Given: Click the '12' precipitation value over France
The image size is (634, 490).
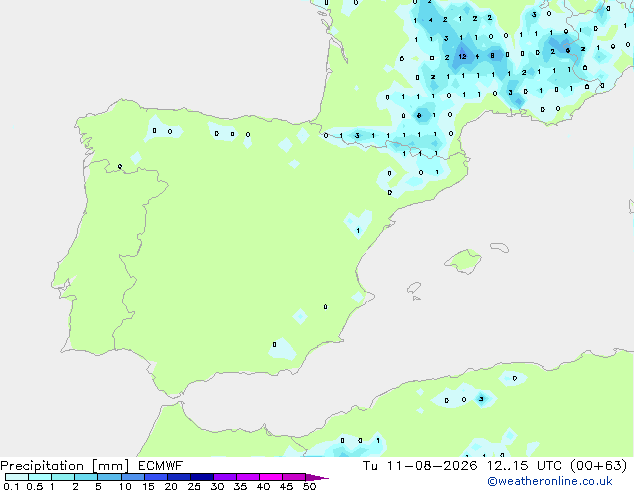Looking at the screenshot, I should [463, 57].
